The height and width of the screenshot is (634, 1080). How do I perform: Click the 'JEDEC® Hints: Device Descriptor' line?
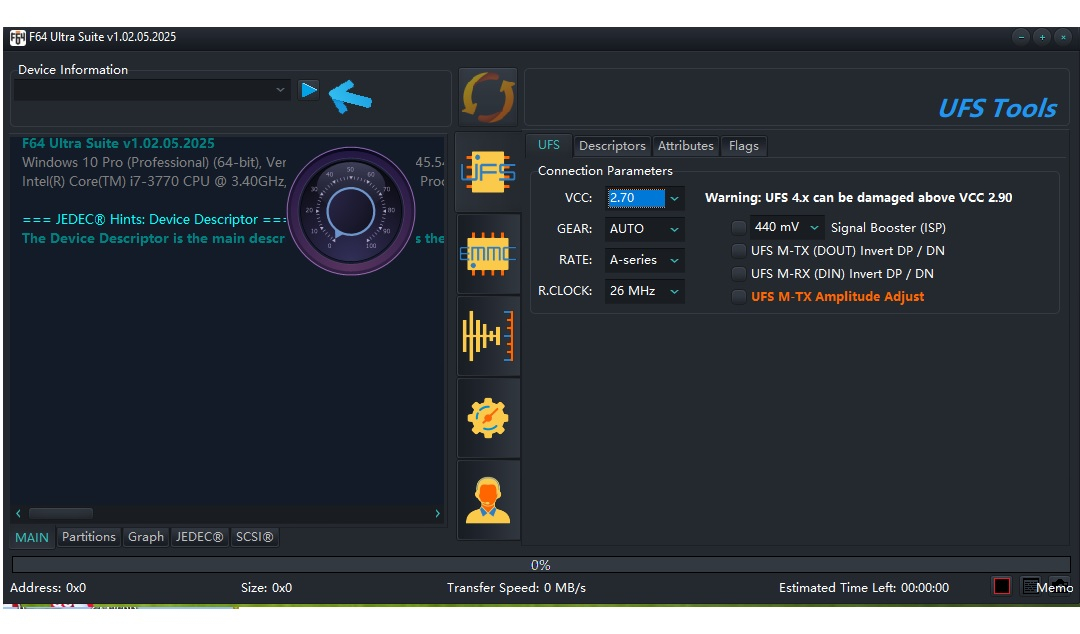pyautogui.click(x=155, y=219)
